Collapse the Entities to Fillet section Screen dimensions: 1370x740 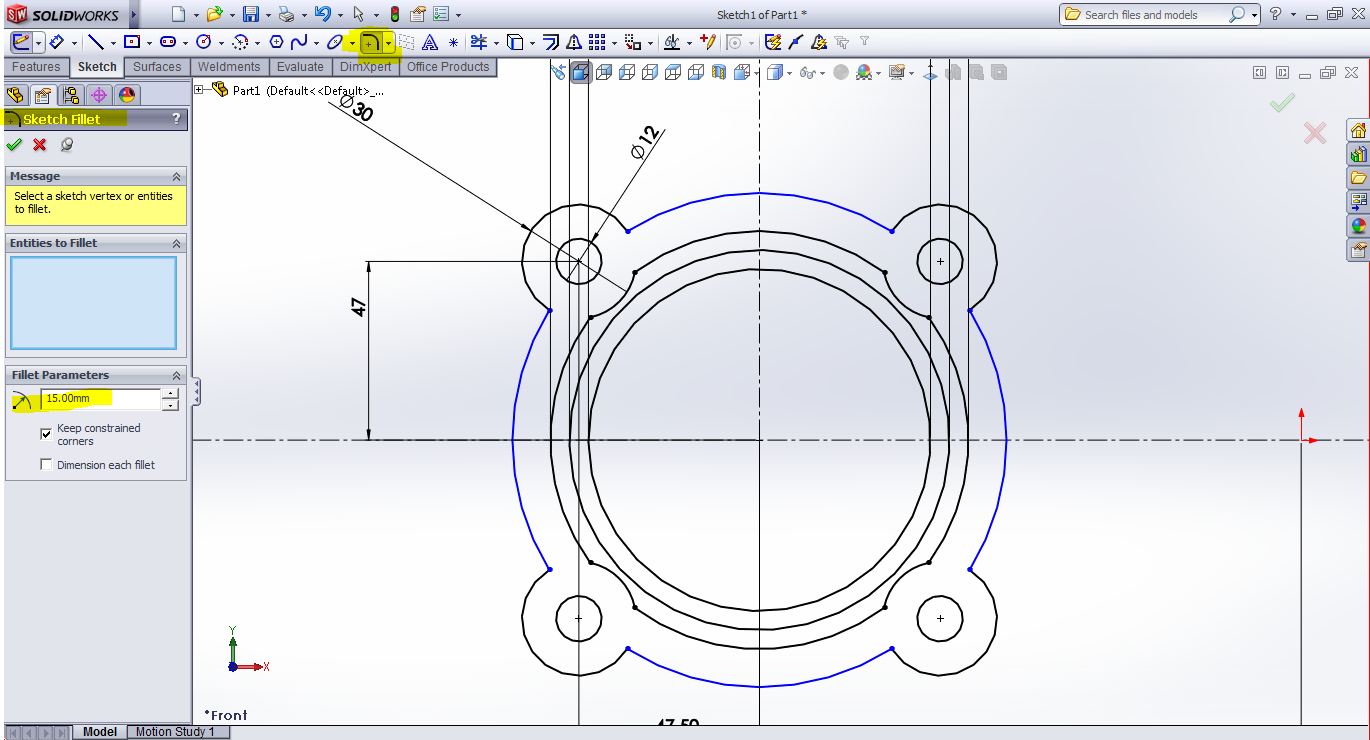[x=176, y=244]
